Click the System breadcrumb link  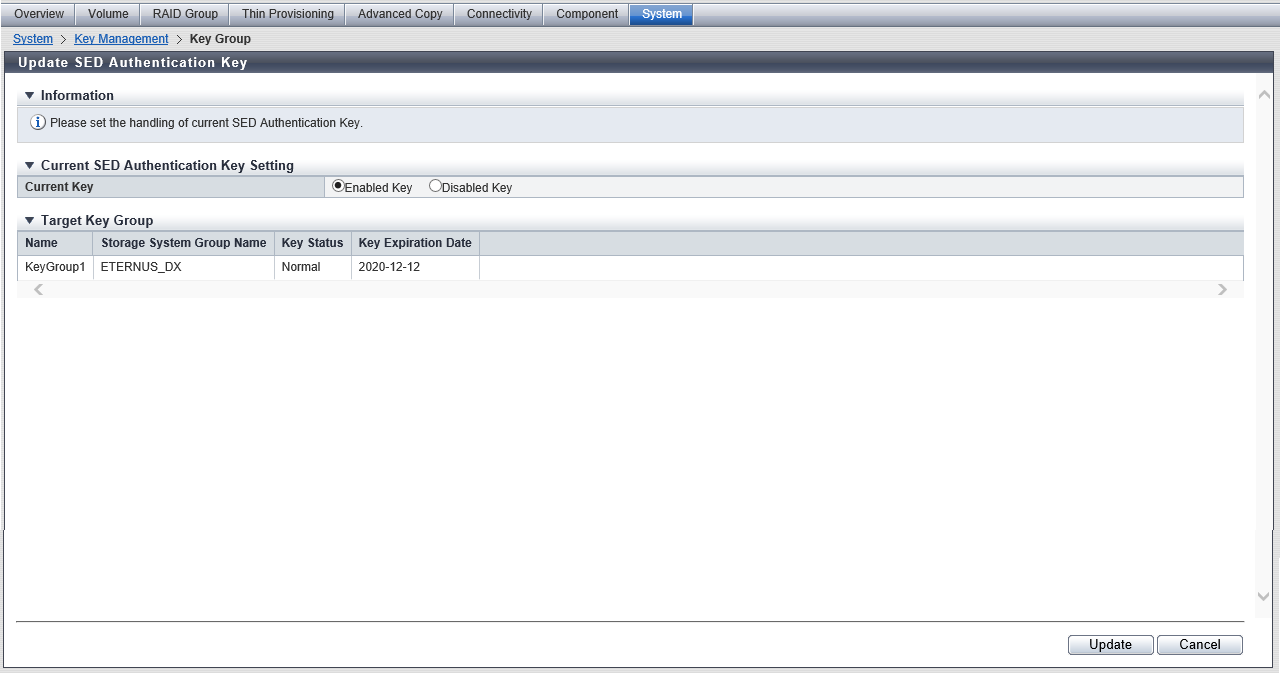click(33, 39)
